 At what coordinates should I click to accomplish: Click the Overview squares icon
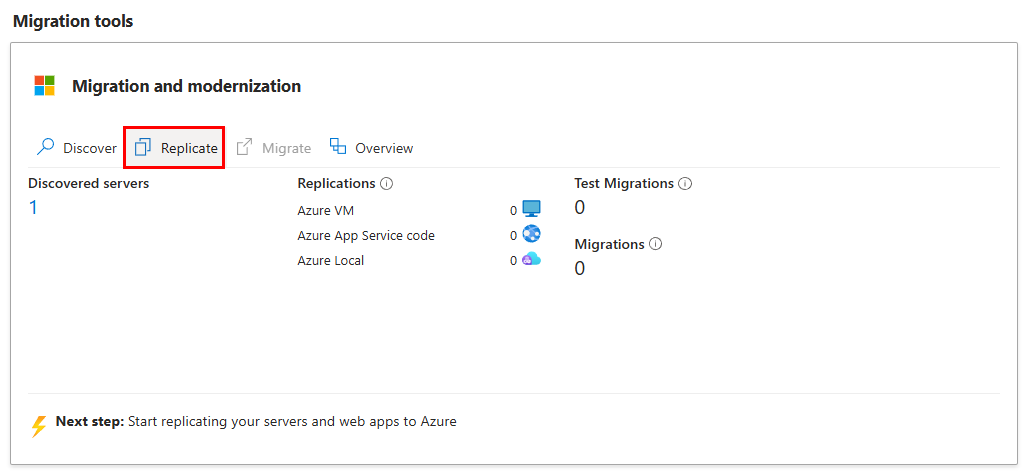(x=338, y=146)
